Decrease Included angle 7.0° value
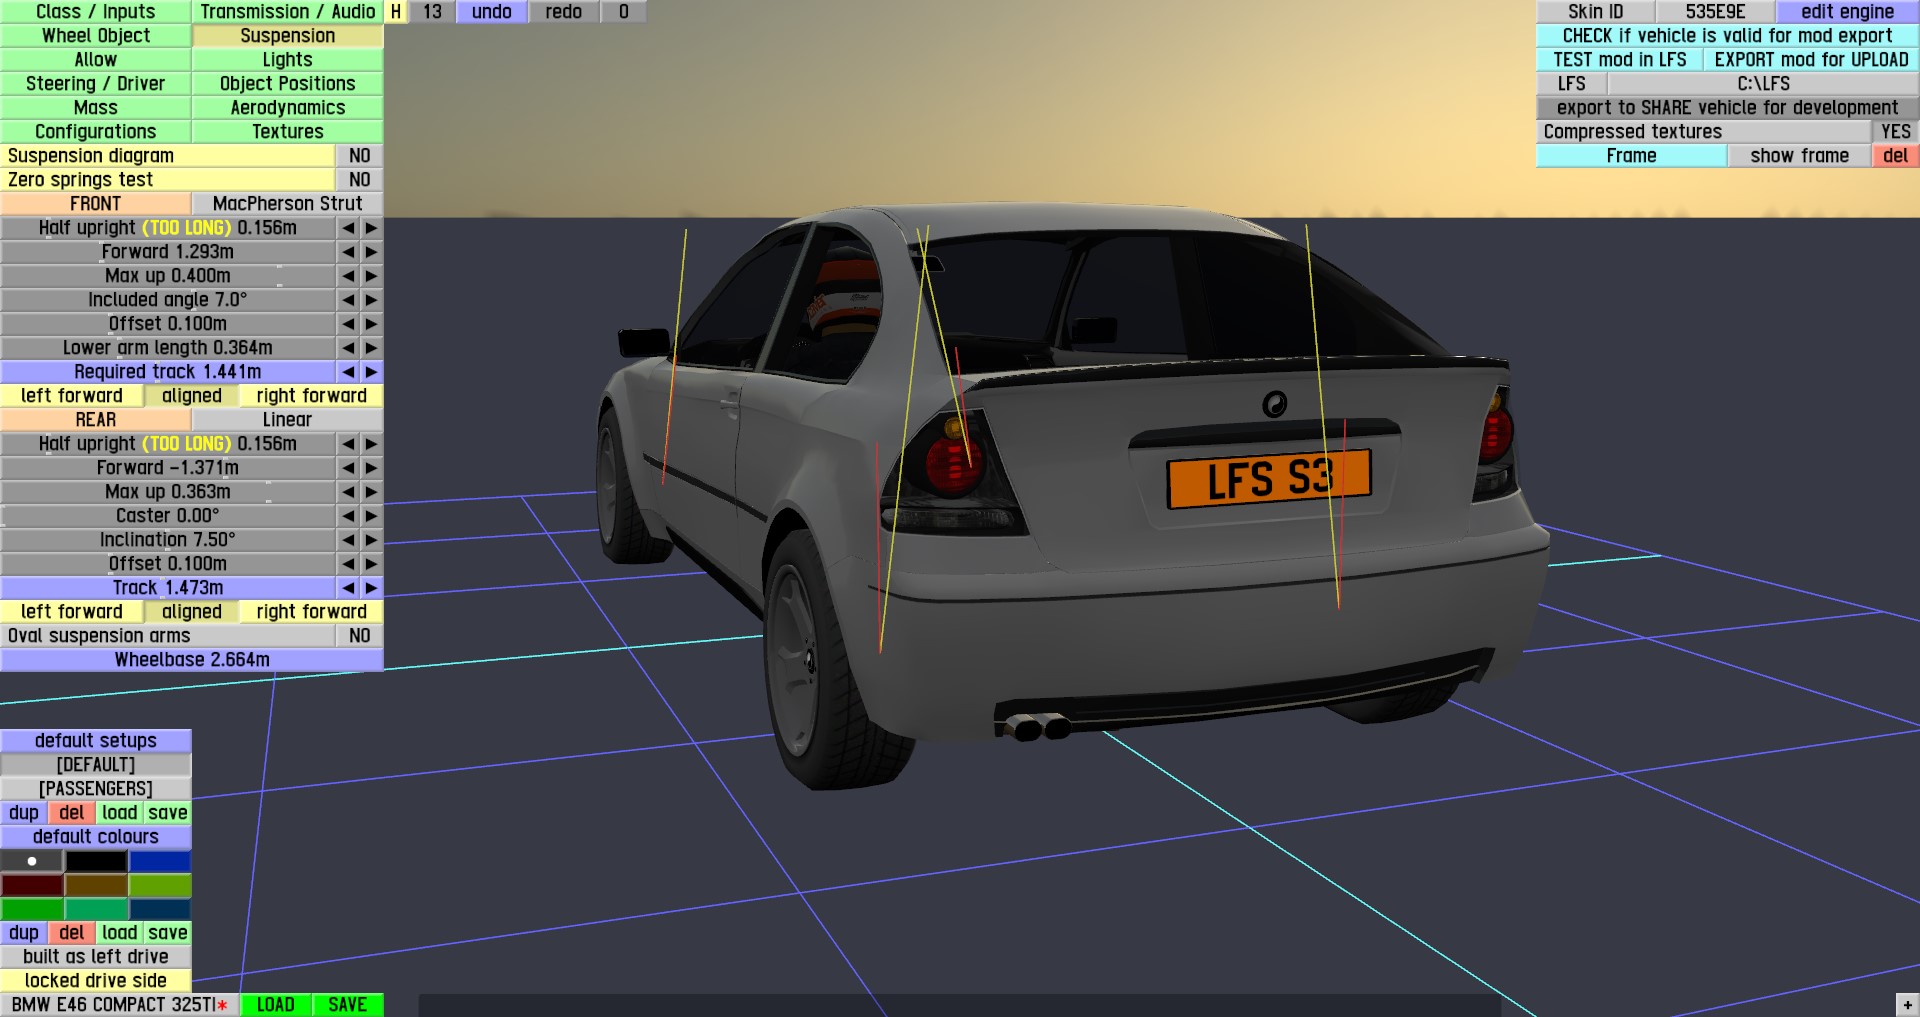Viewport: 1920px width, 1017px height. coord(348,300)
